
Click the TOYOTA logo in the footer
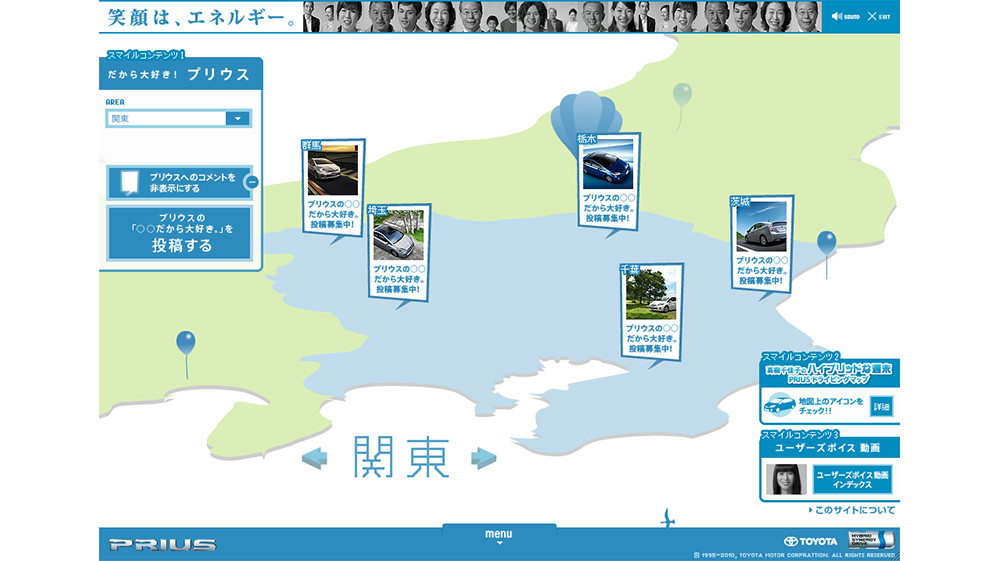[810, 541]
